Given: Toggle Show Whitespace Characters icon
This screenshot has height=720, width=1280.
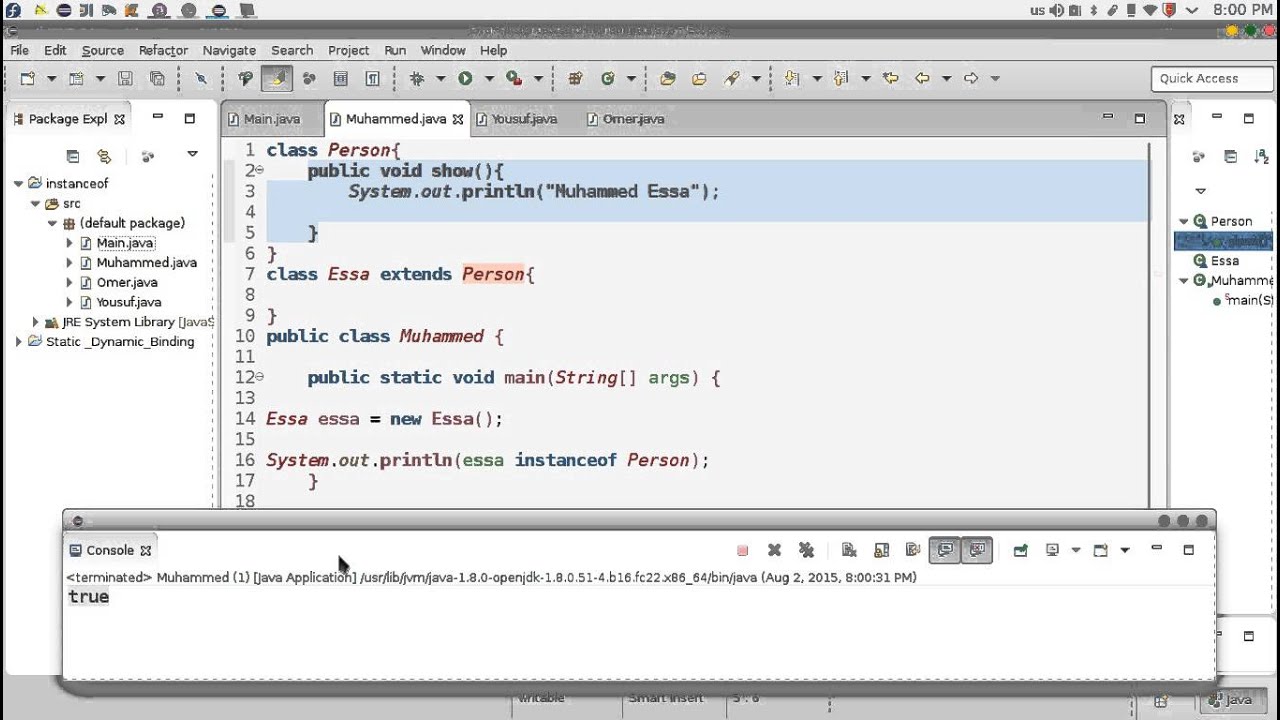Looking at the screenshot, I should (x=372, y=78).
